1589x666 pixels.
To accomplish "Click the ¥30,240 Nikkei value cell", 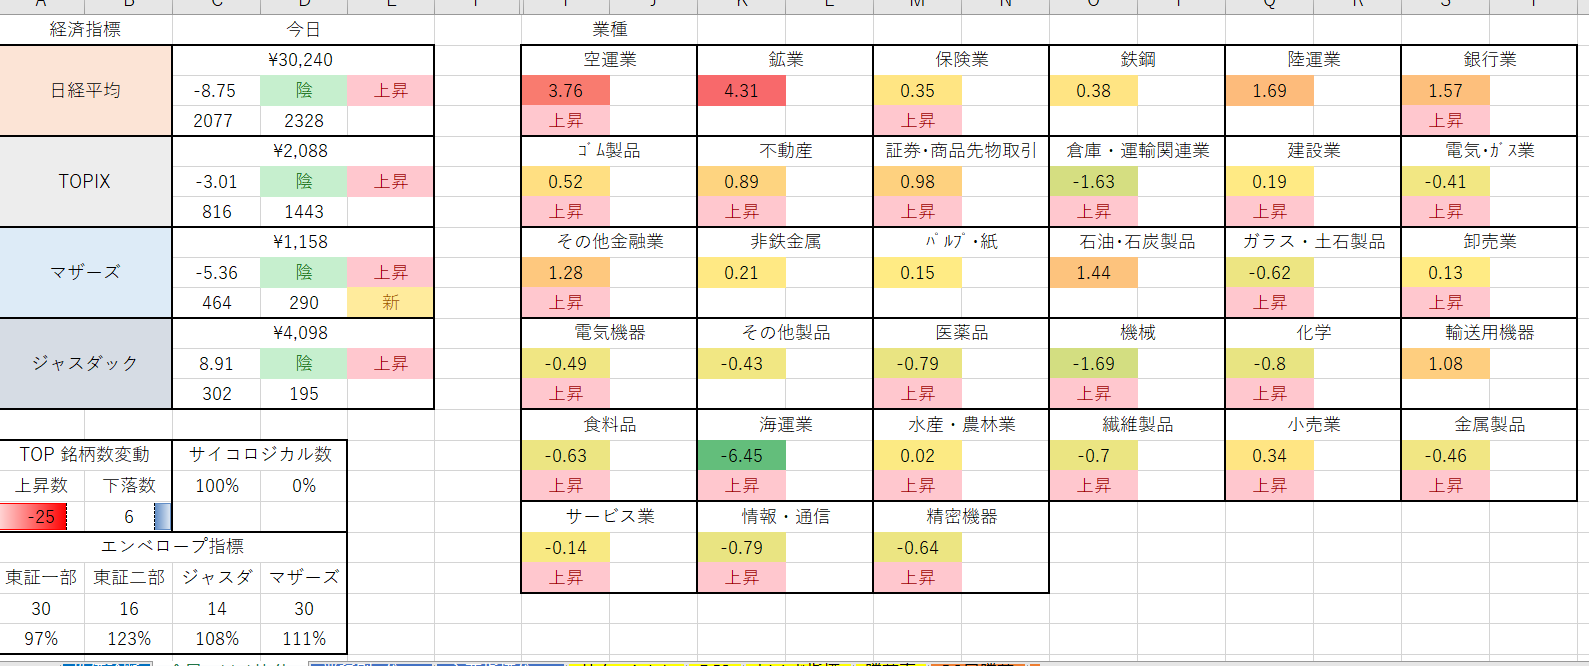I will (x=303, y=61).
